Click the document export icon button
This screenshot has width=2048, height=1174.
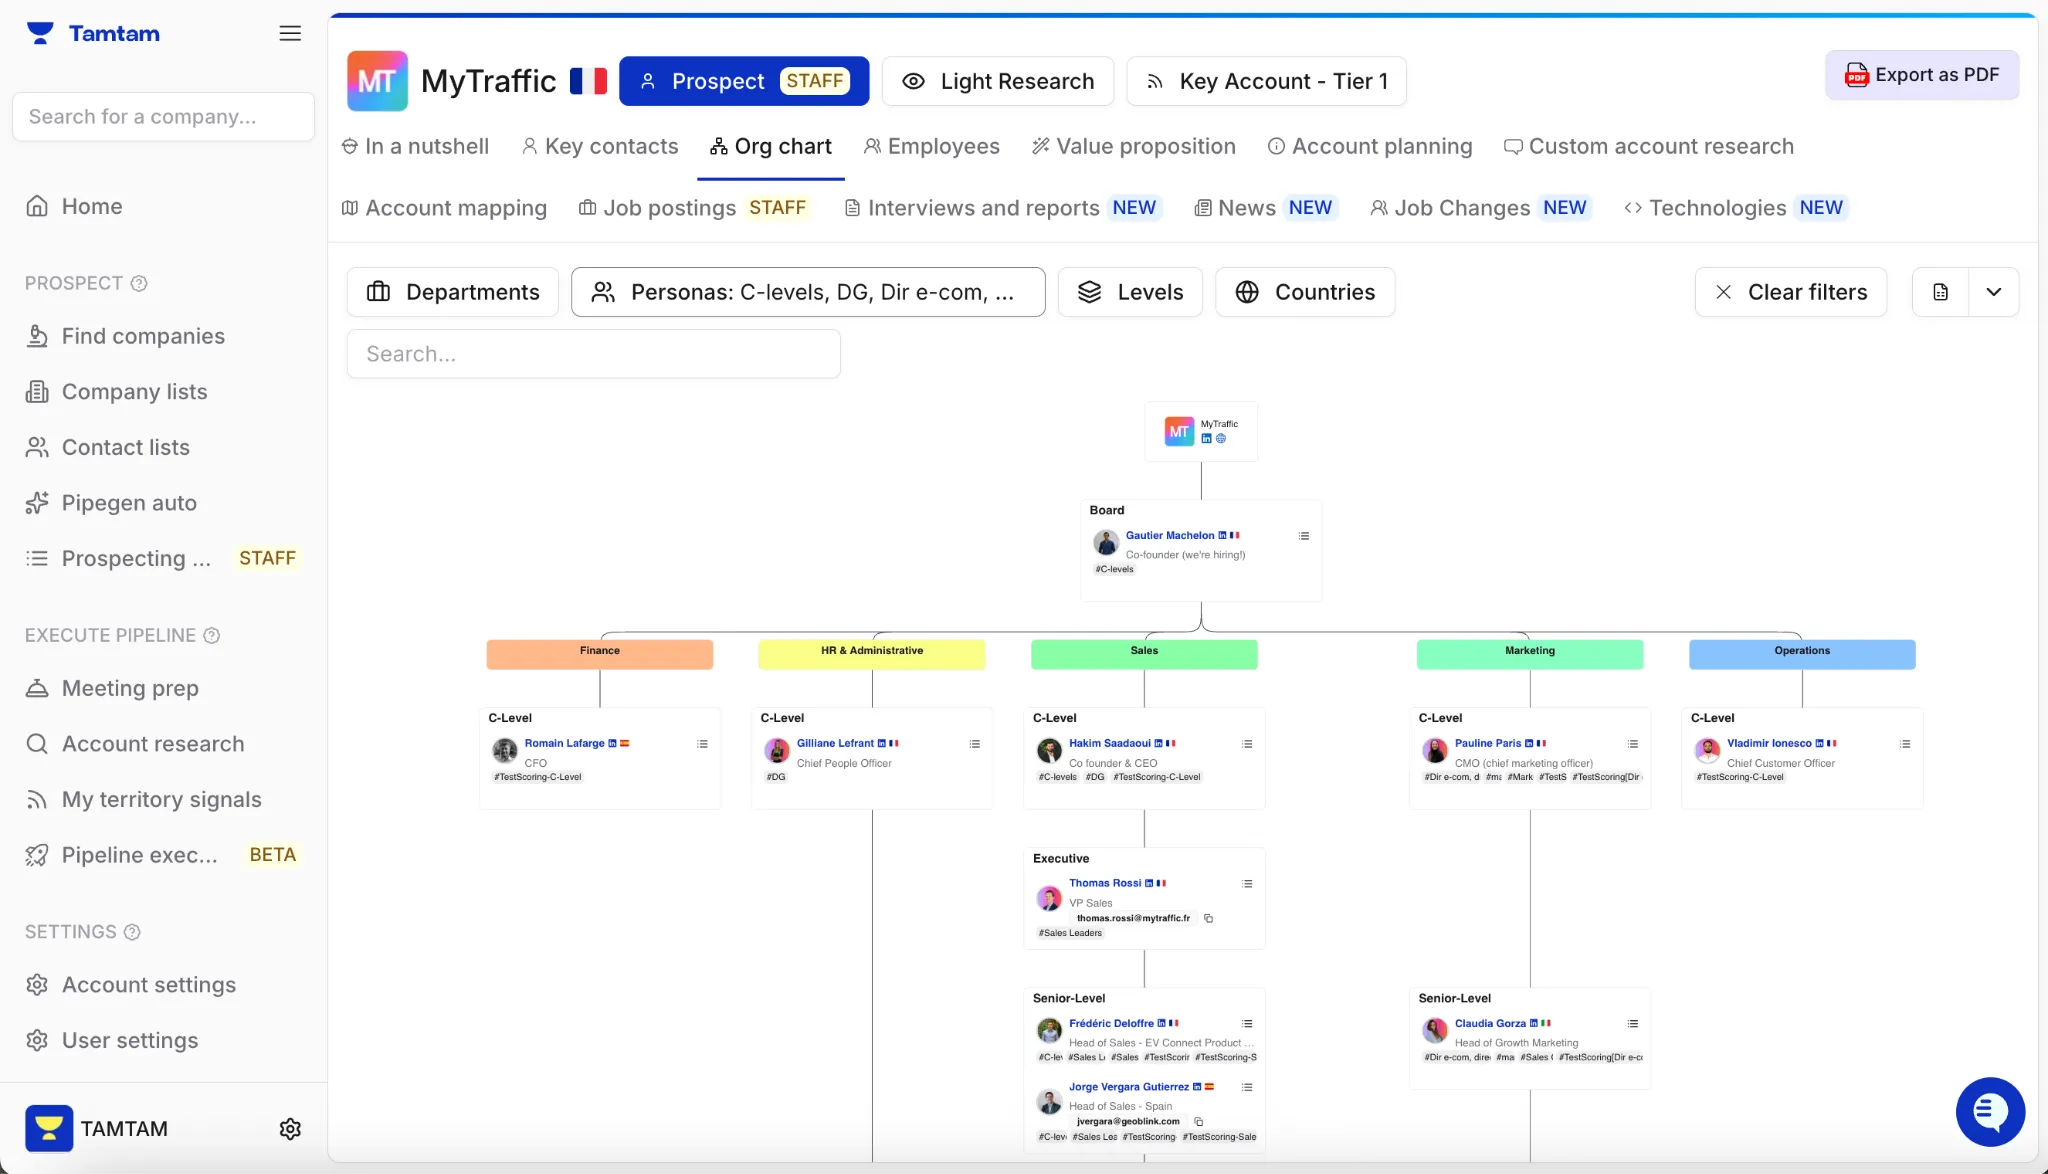point(1940,292)
